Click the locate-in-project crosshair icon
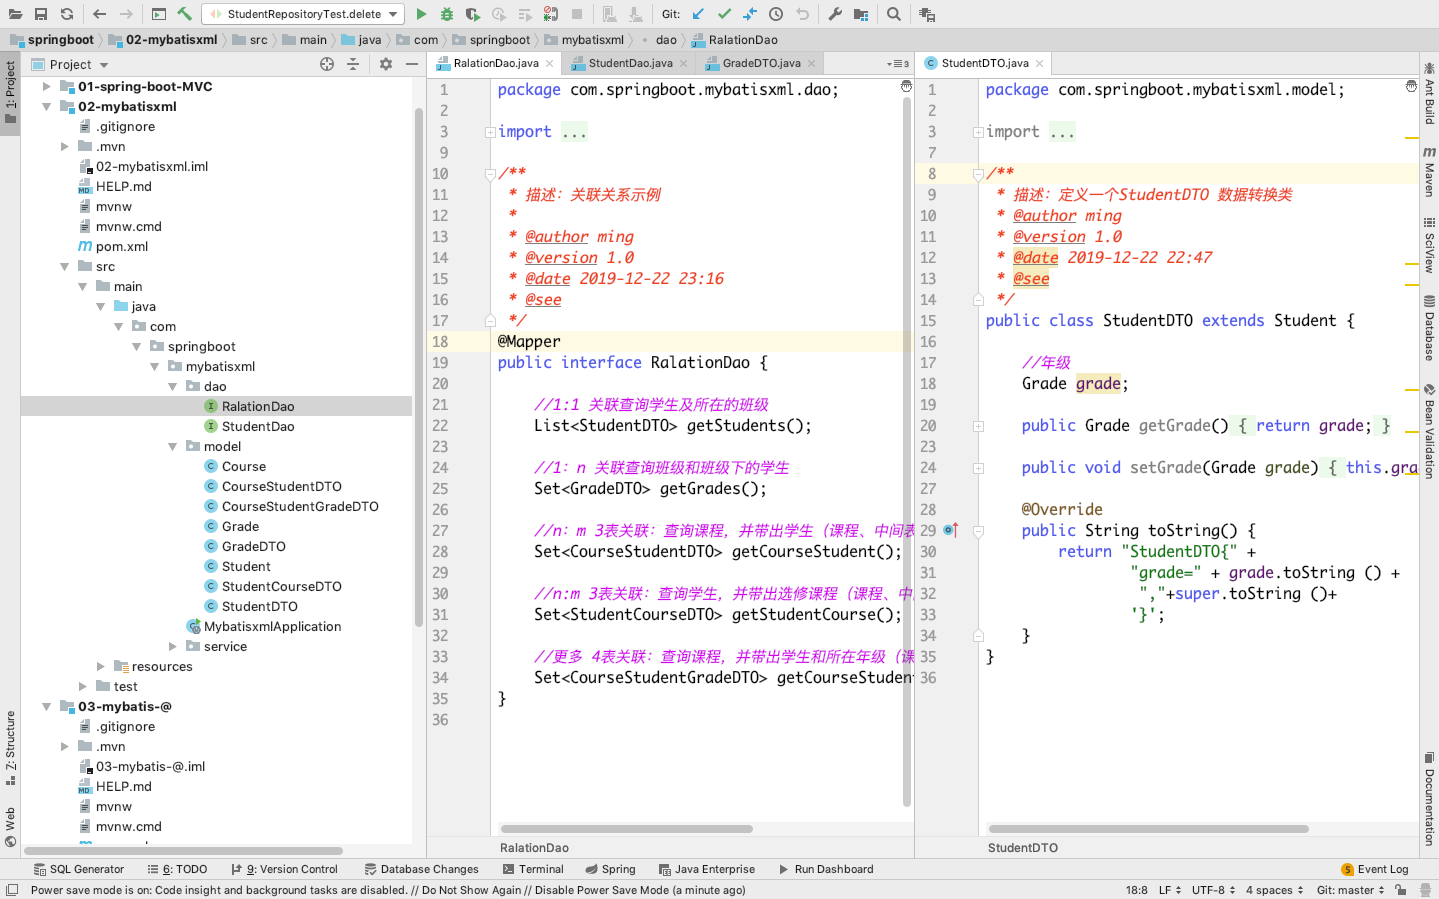The height and width of the screenshot is (899, 1439). point(327,64)
